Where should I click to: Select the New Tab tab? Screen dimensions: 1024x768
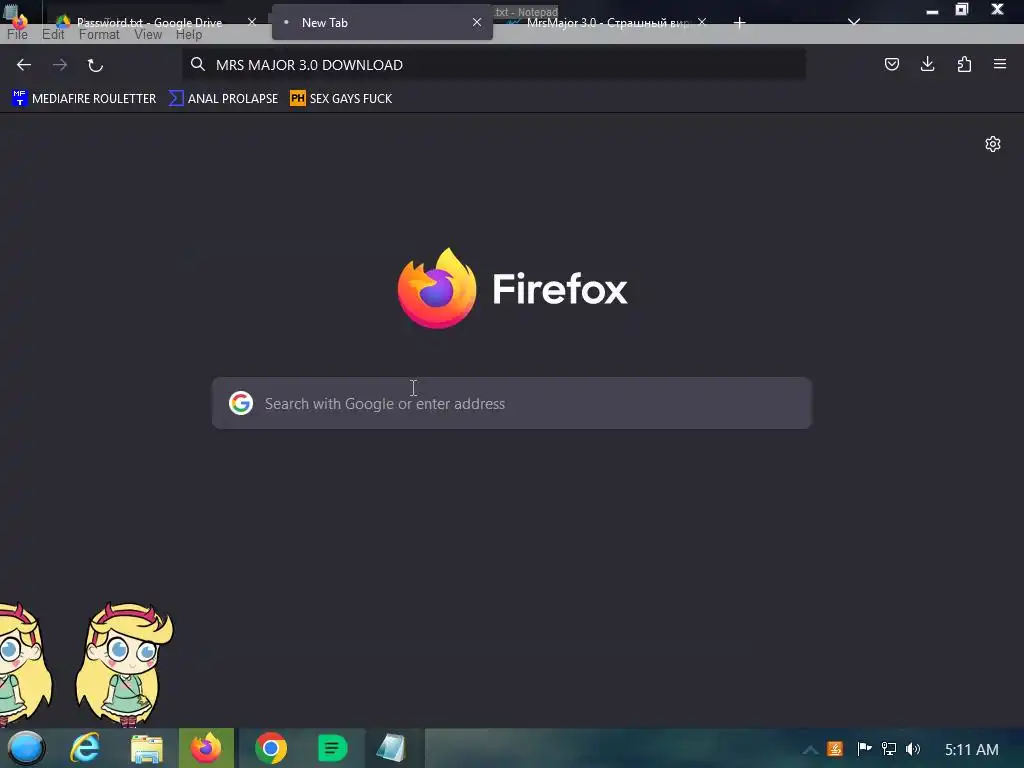(382, 22)
